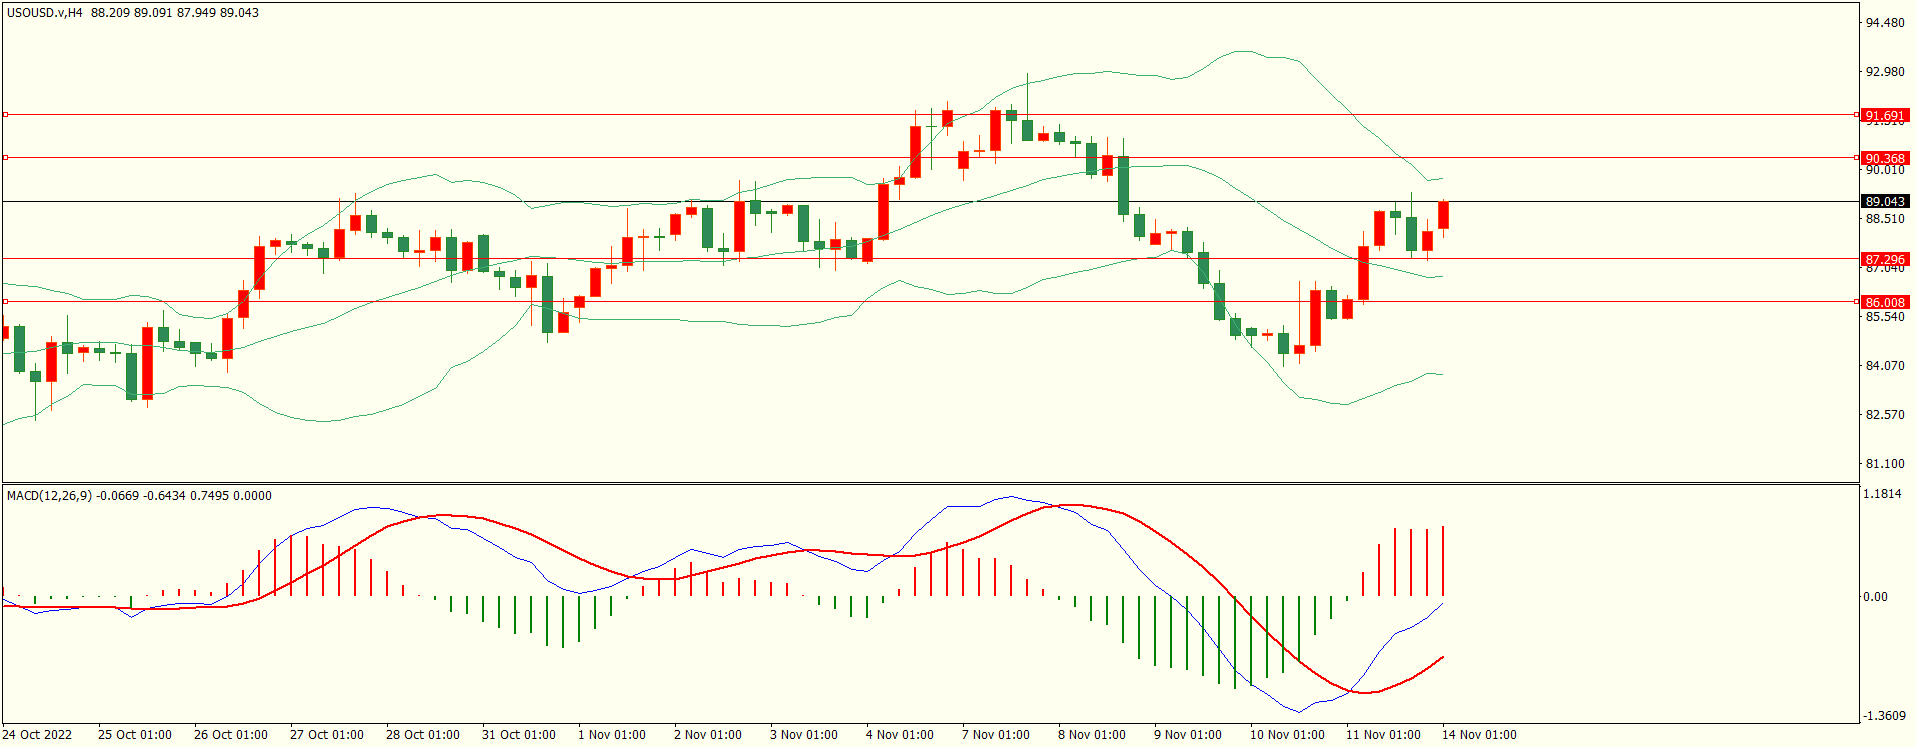Screen dimensions: 1916x747
Task: Click the 86.008 price level tag
Action: (1884, 302)
